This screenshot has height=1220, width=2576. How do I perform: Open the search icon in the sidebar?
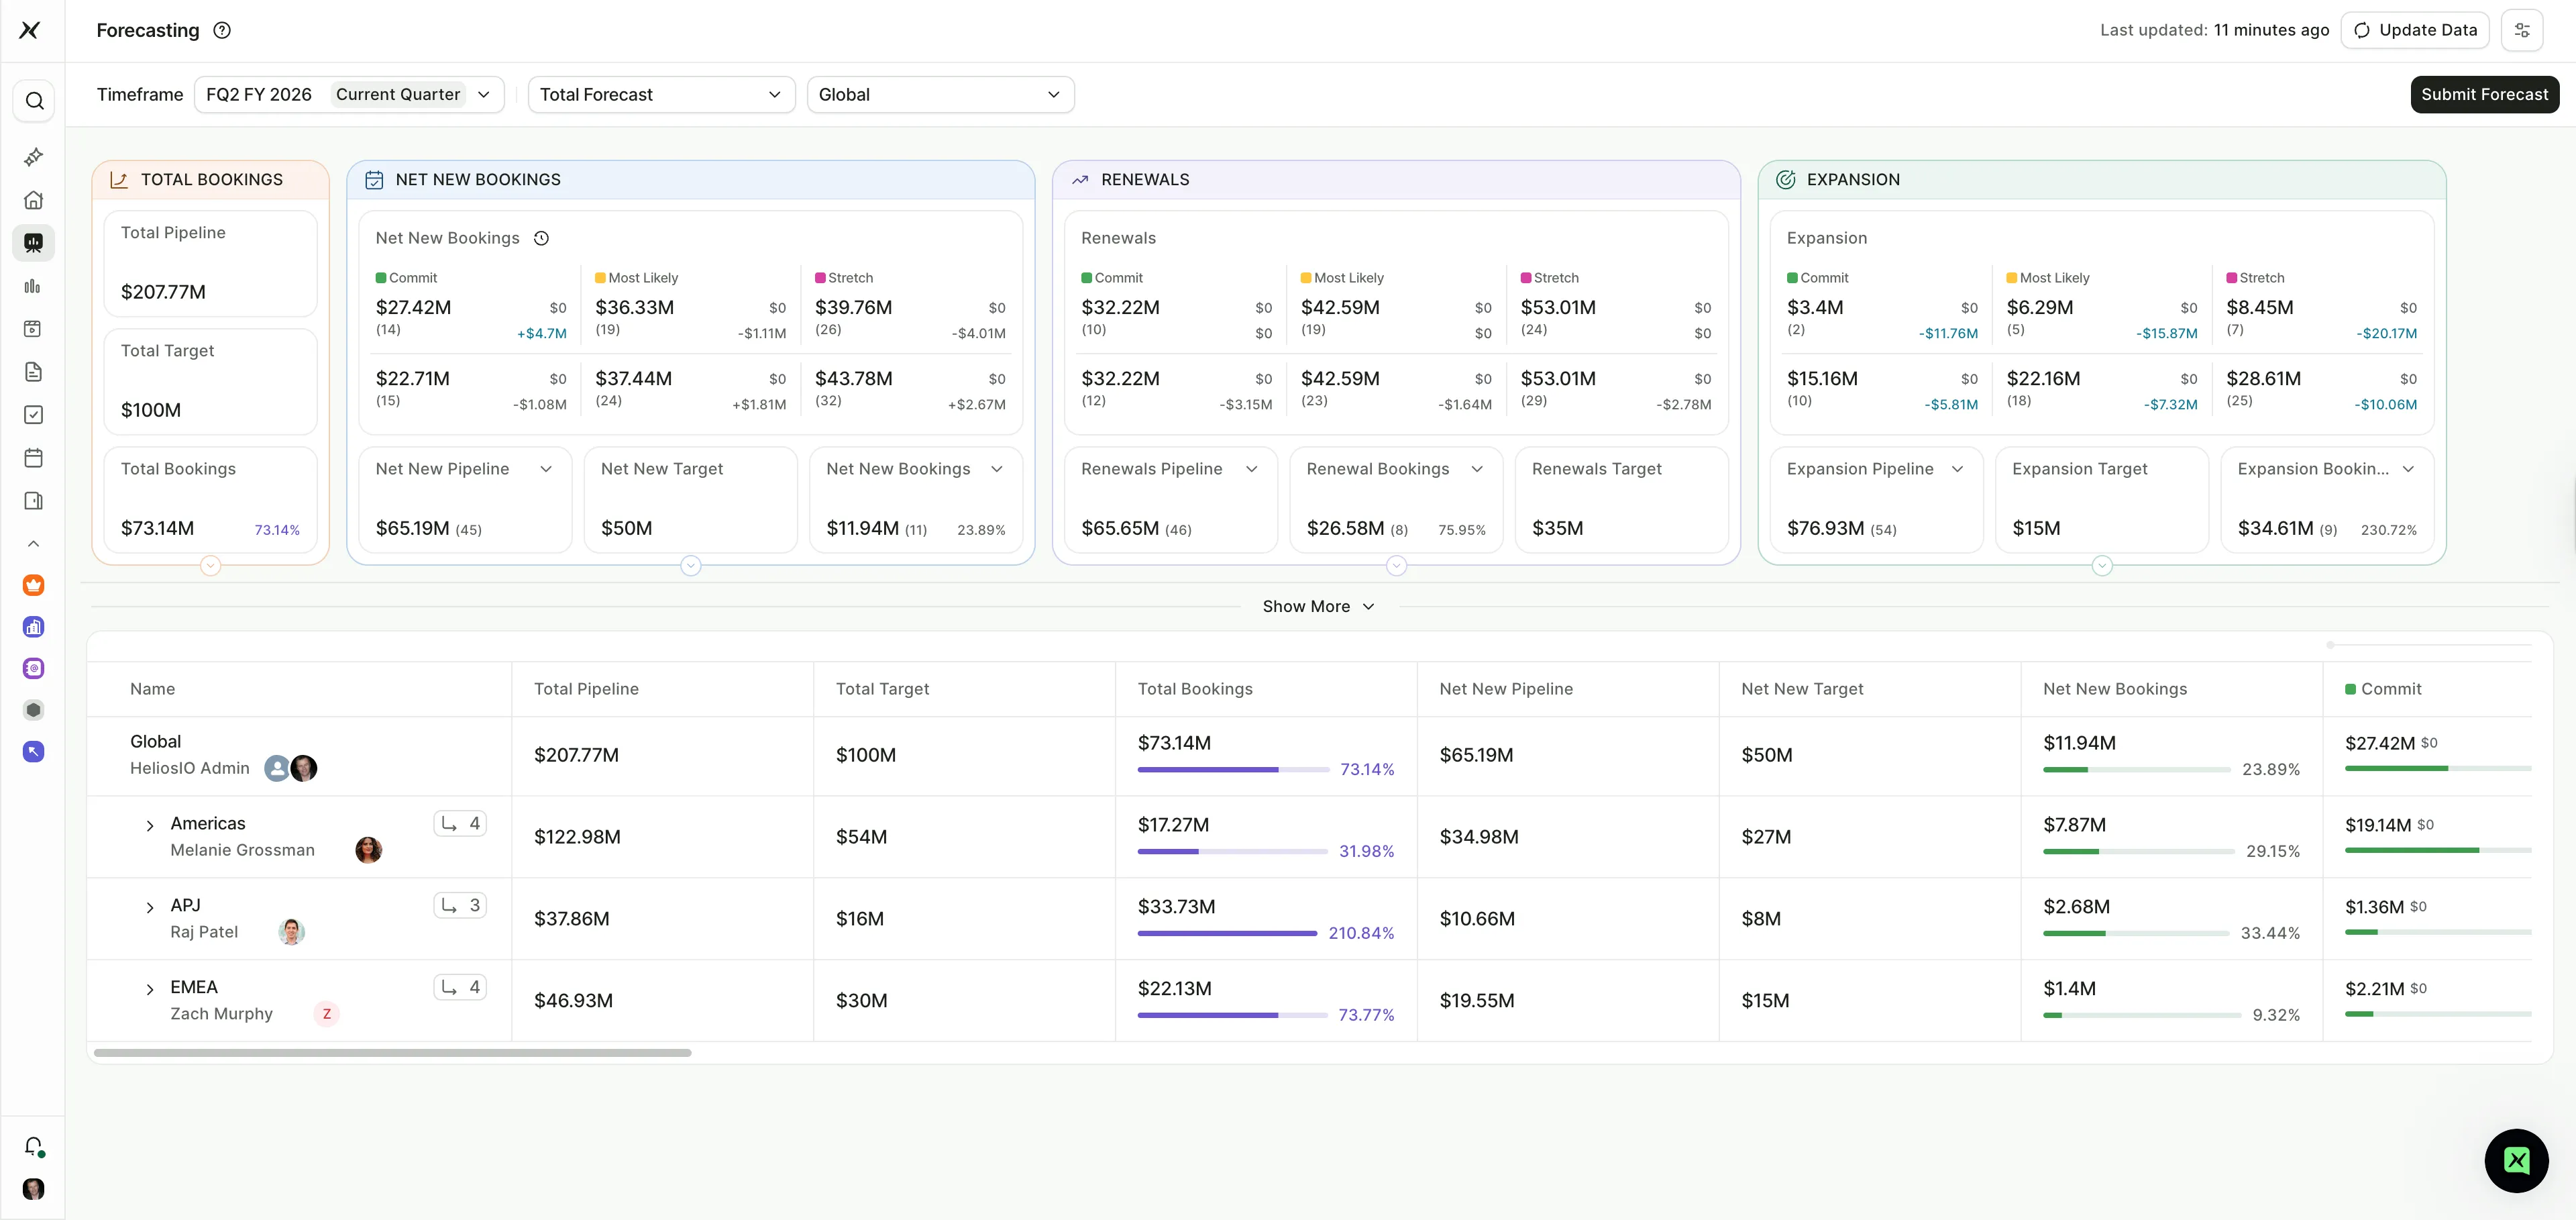34,101
